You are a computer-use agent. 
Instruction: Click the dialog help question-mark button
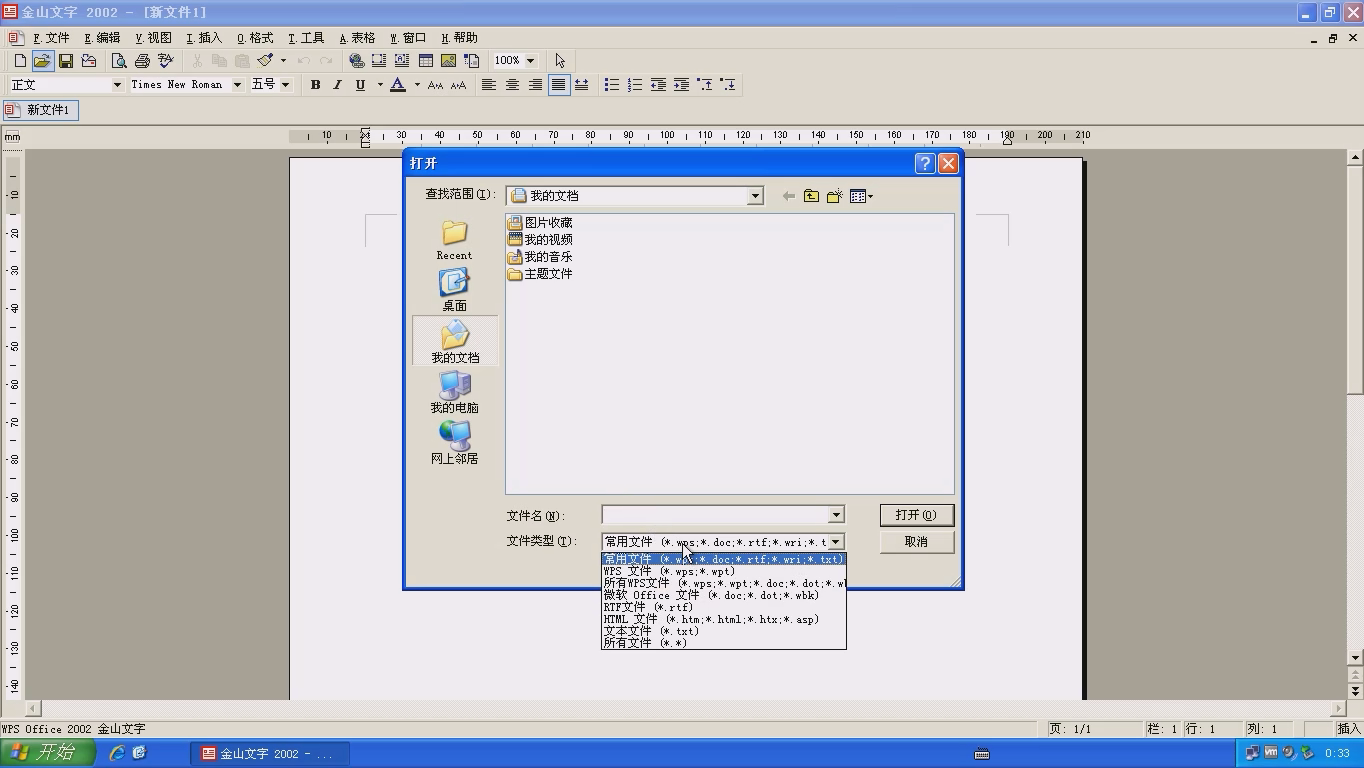[925, 163]
